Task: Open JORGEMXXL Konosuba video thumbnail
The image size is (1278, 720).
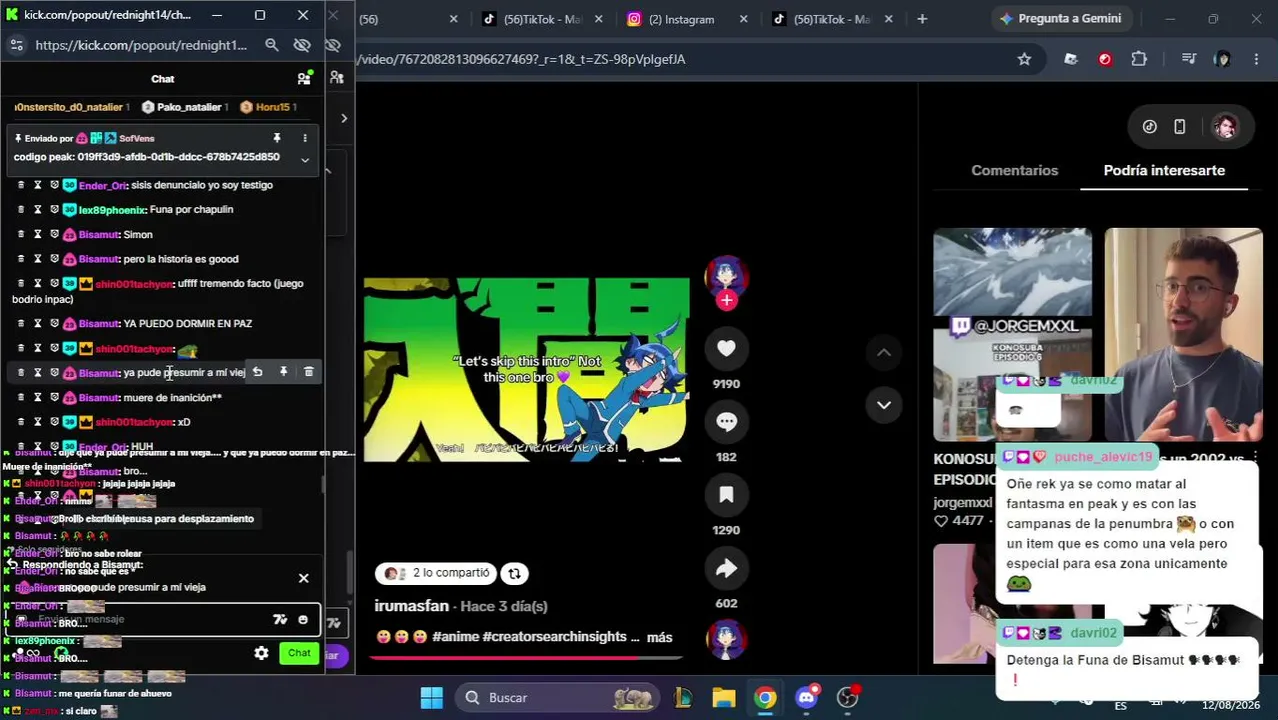Action: (x=1012, y=334)
